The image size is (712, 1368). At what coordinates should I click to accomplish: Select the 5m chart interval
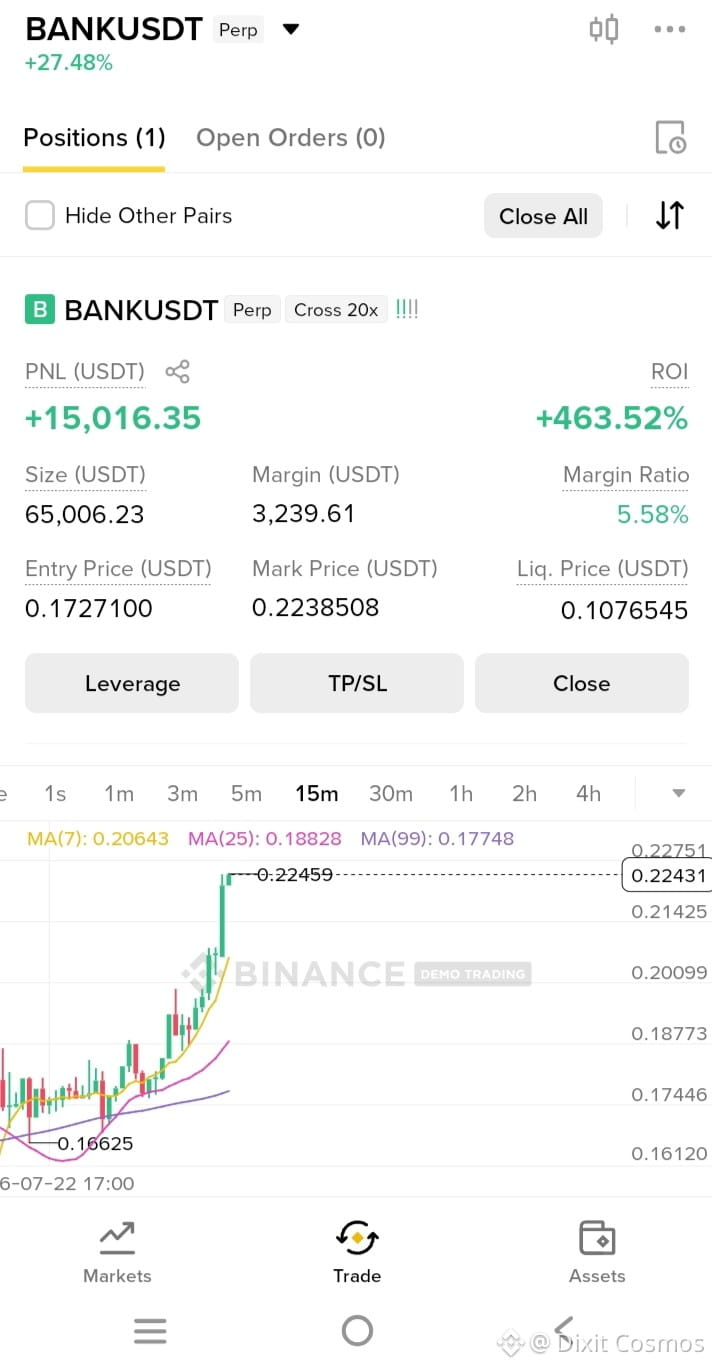[x=246, y=793]
